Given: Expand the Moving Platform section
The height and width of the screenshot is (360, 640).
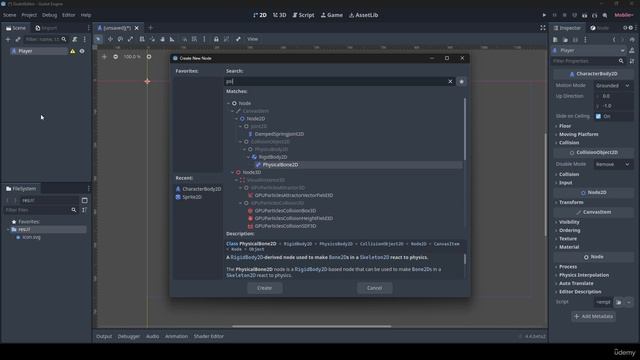Looking at the screenshot, I should click(x=578, y=134).
